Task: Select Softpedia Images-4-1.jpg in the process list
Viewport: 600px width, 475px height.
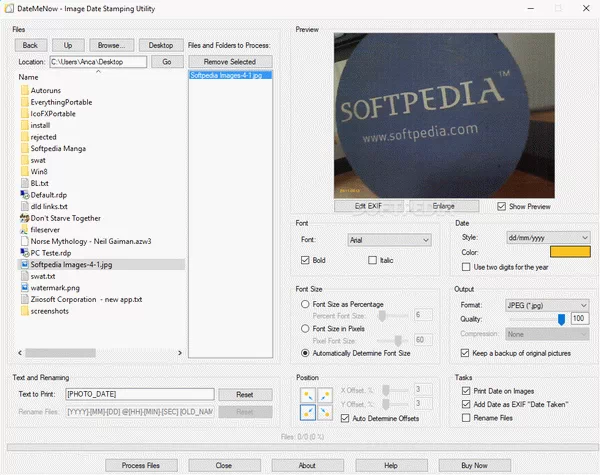Action: click(223, 75)
